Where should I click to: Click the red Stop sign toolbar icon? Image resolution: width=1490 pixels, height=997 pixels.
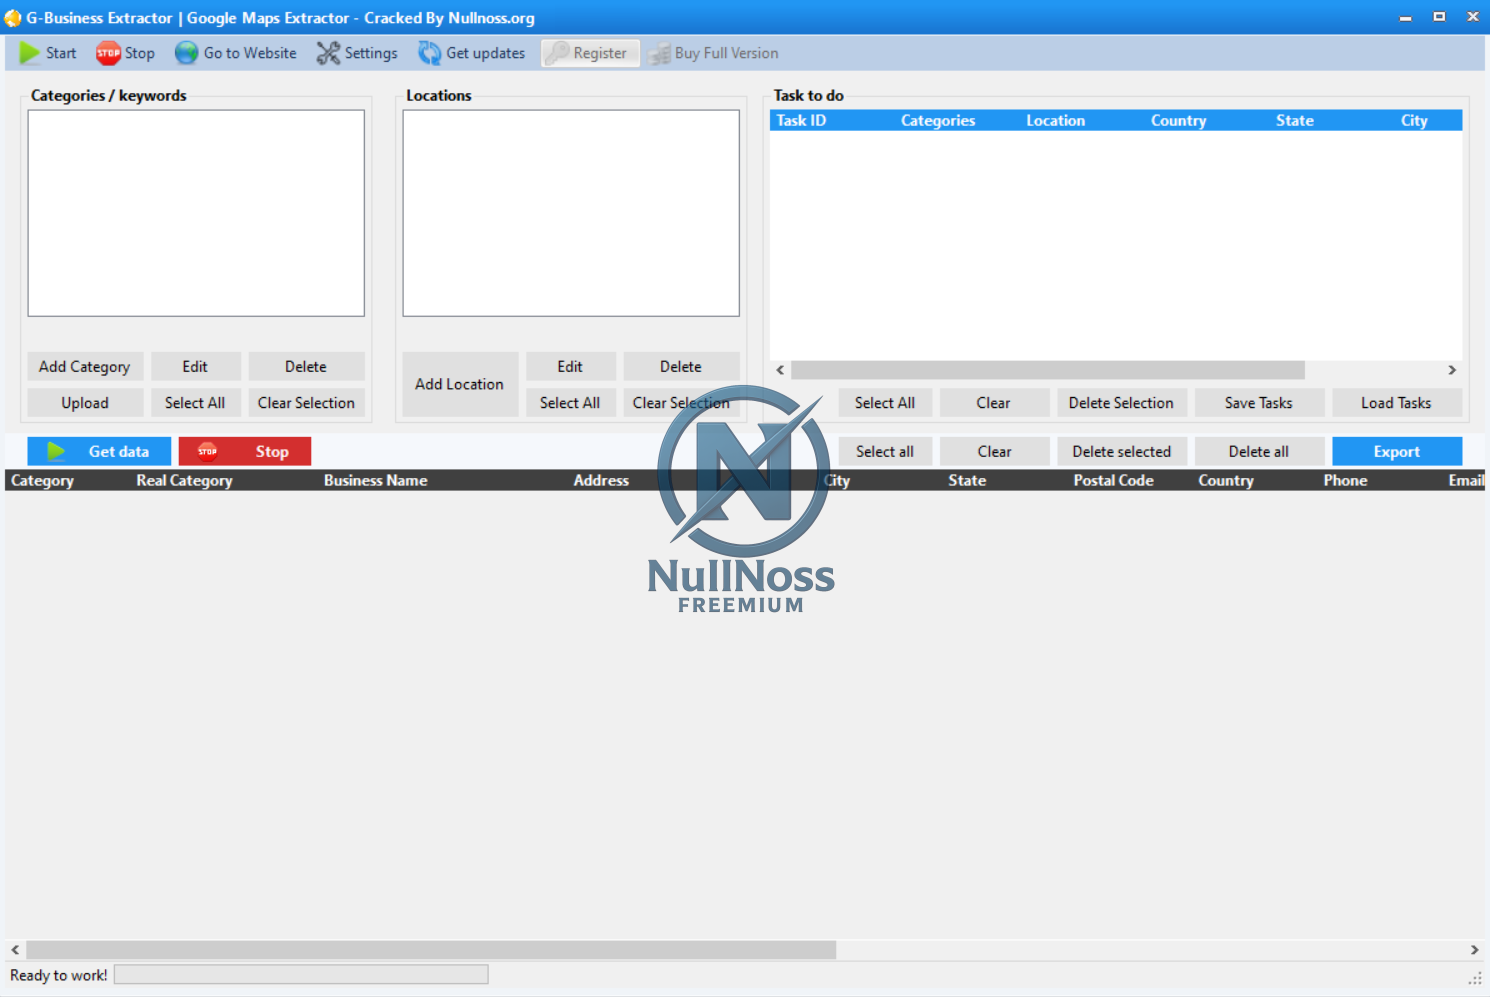point(108,53)
